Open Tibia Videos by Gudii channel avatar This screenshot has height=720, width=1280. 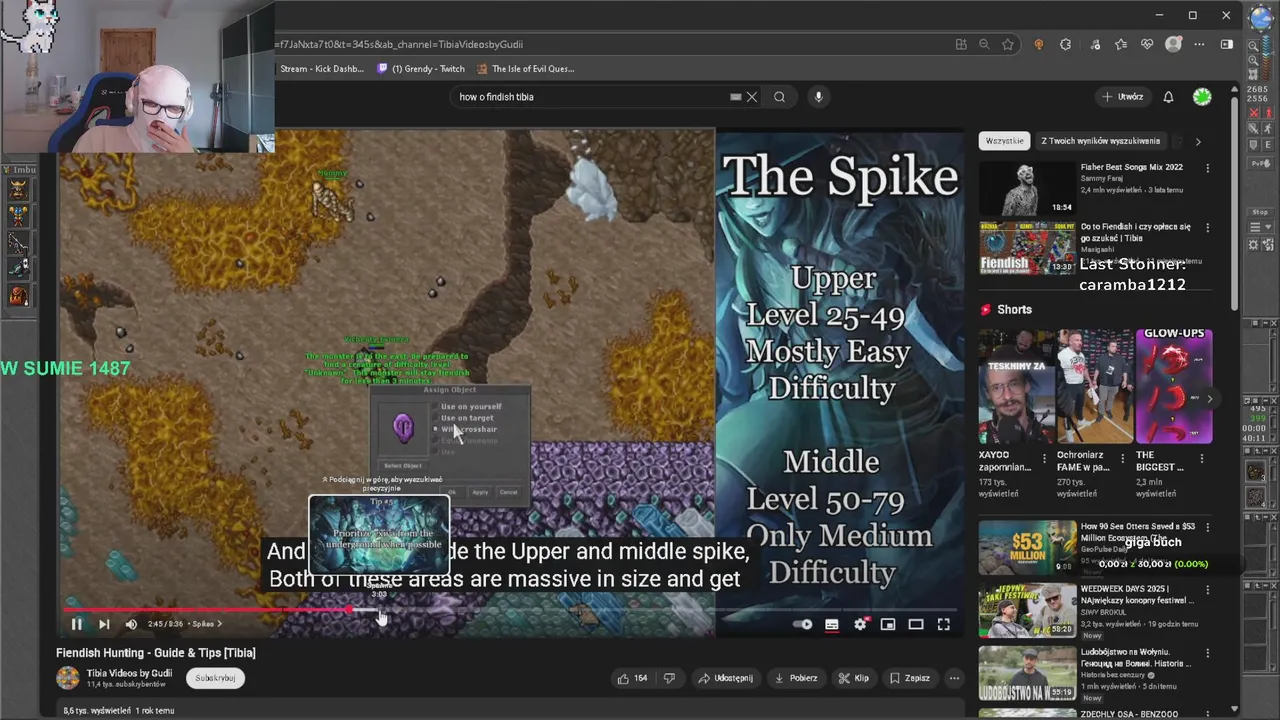pyautogui.click(x=67, y=678)
